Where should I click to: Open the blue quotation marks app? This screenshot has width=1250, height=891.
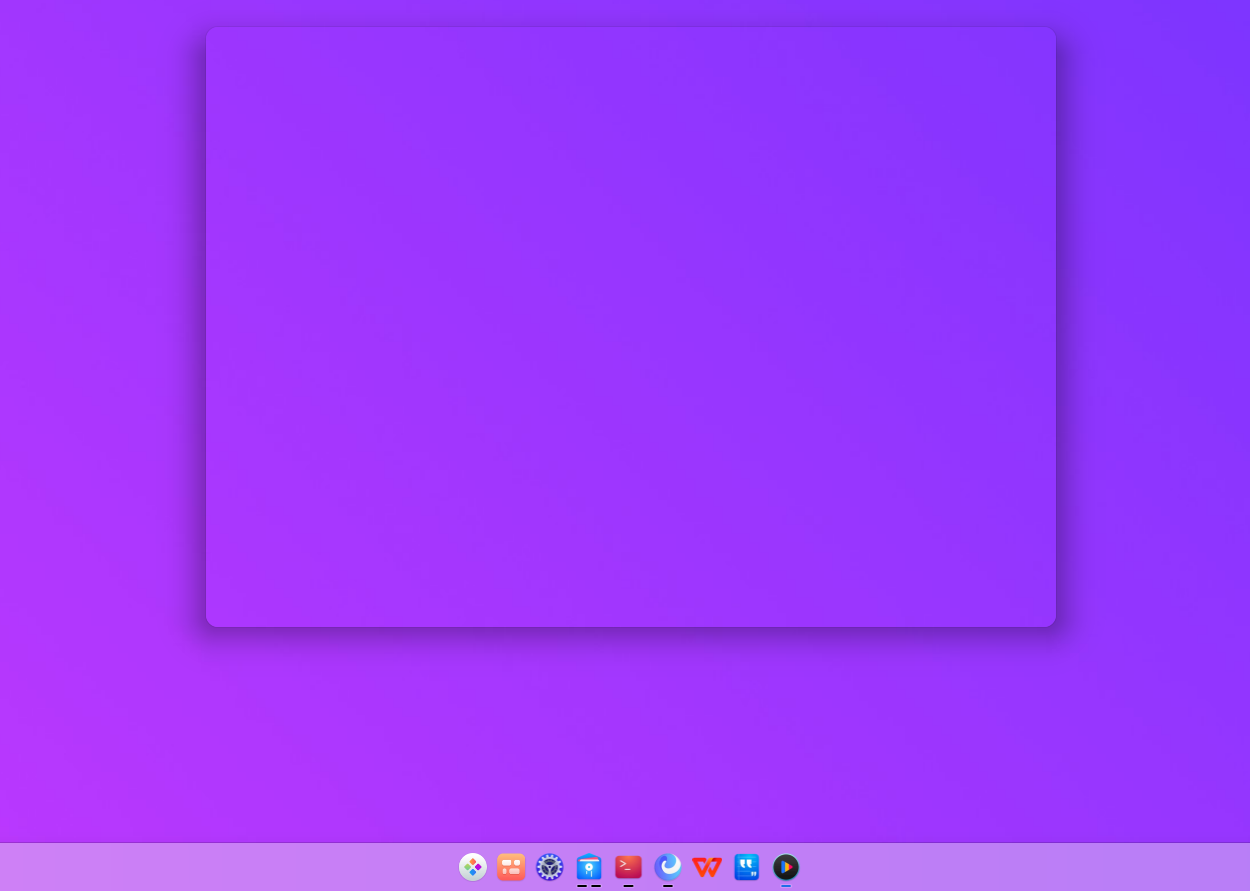coord(746,867)
